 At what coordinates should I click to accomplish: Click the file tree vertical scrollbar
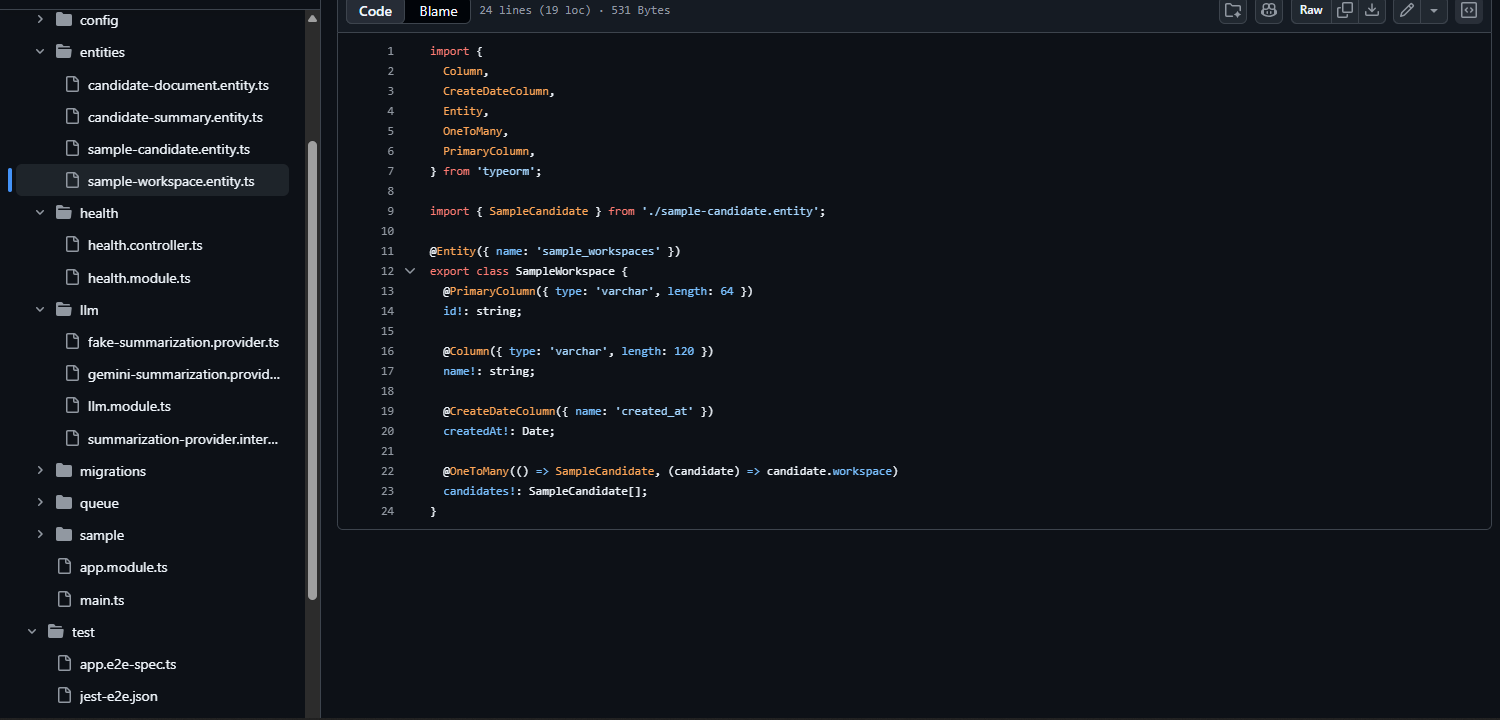(x=312, y=370)
